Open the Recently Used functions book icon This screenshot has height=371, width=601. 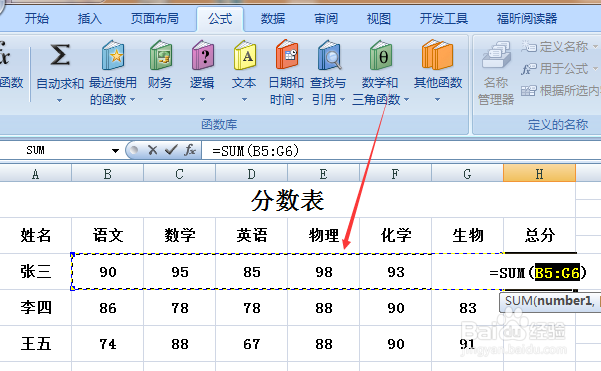[113, 55]
